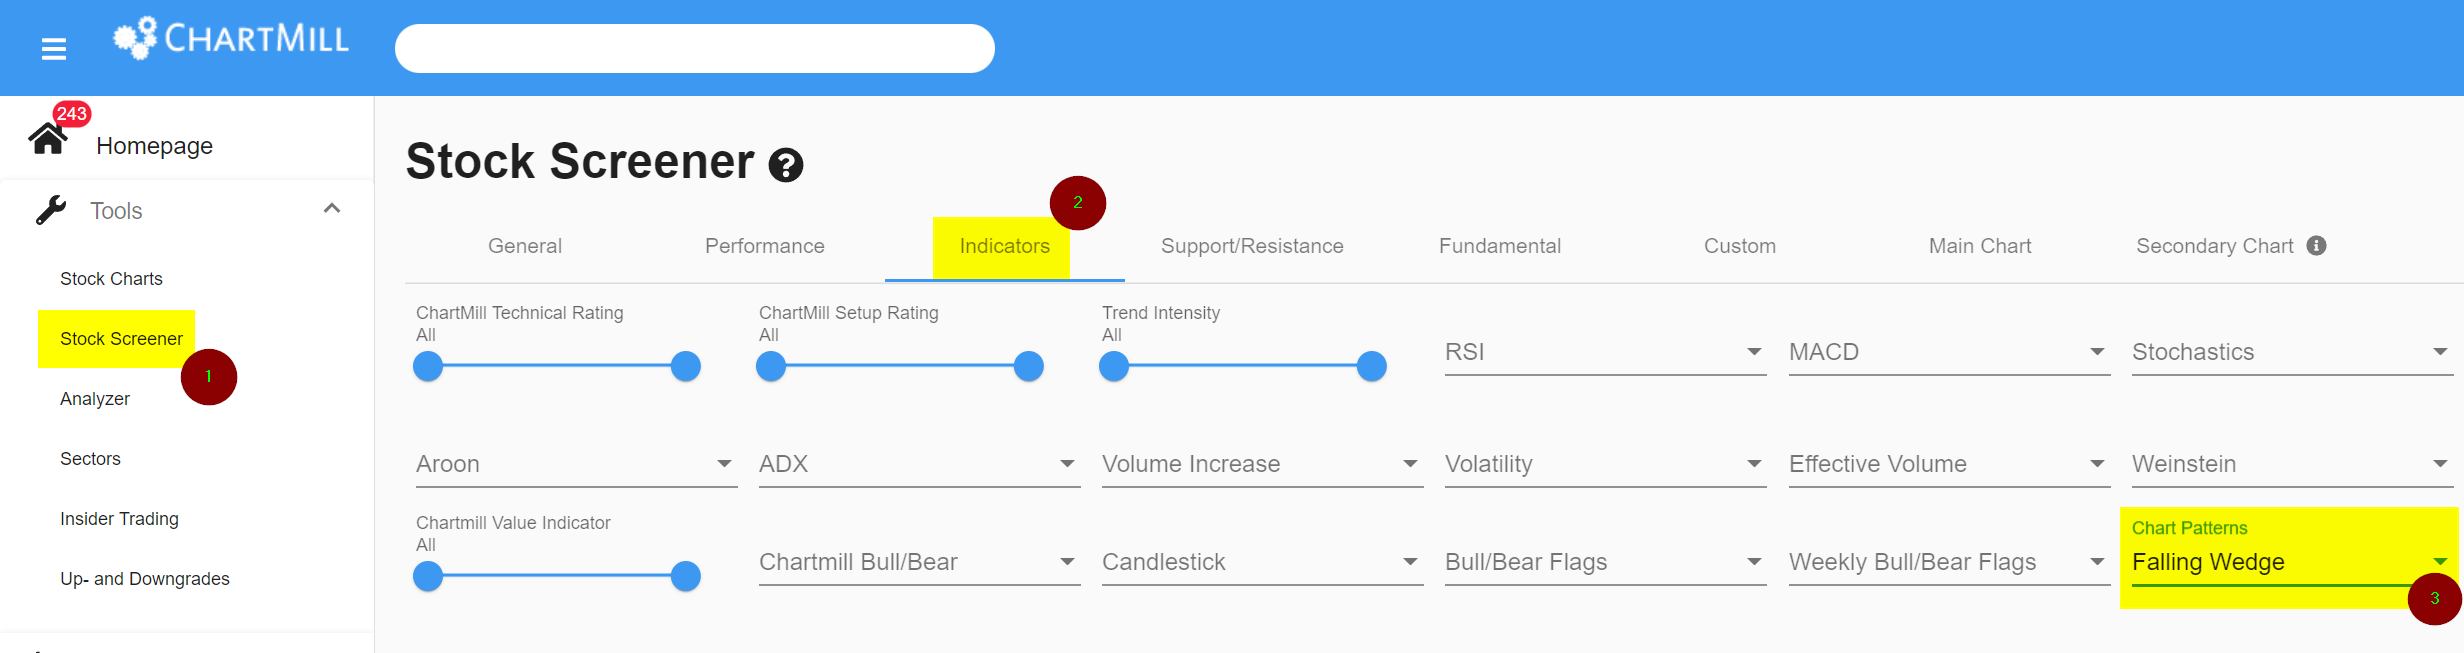The height and width of the screenshot is (653, 2464).
Task: Click Trend Intensity left slider handle
Action: (x=1114, y=366)
